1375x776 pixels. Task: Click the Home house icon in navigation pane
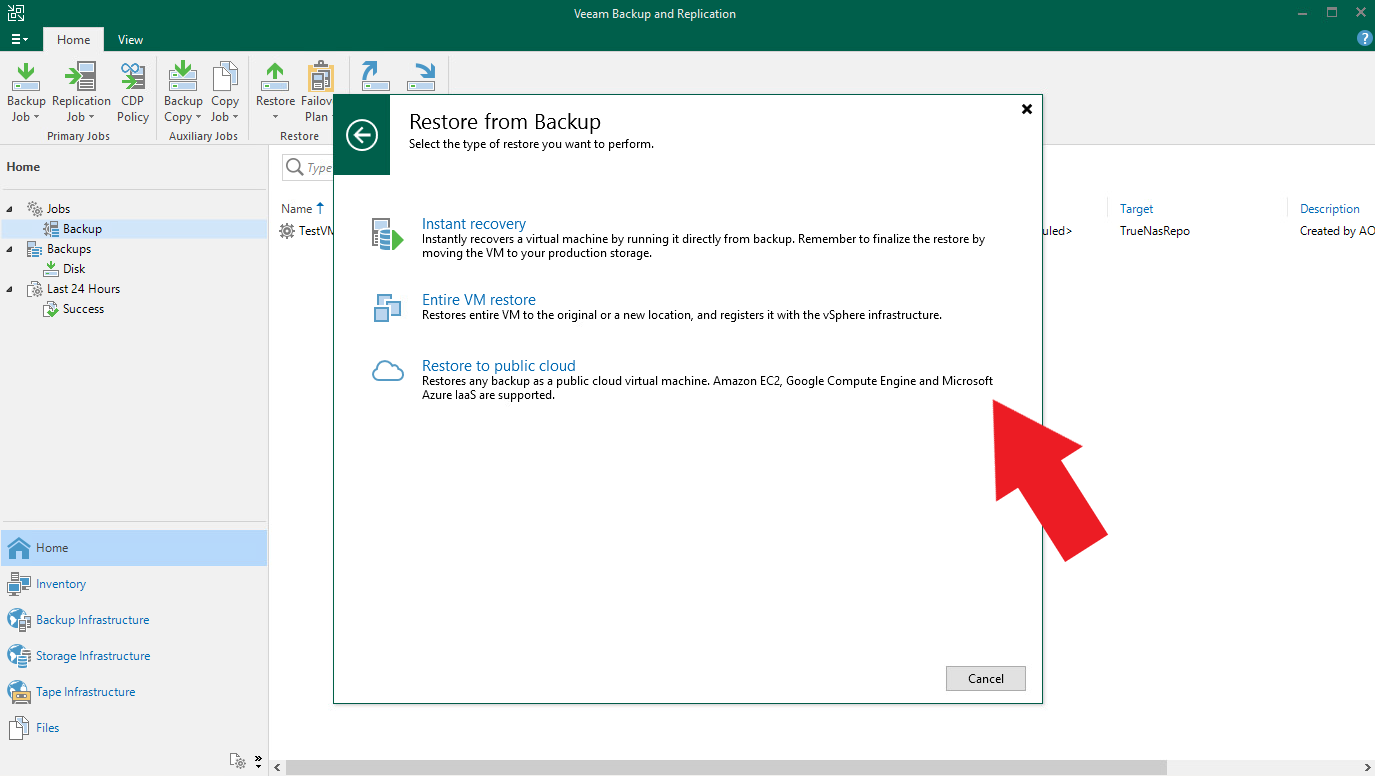coord(19,548)
